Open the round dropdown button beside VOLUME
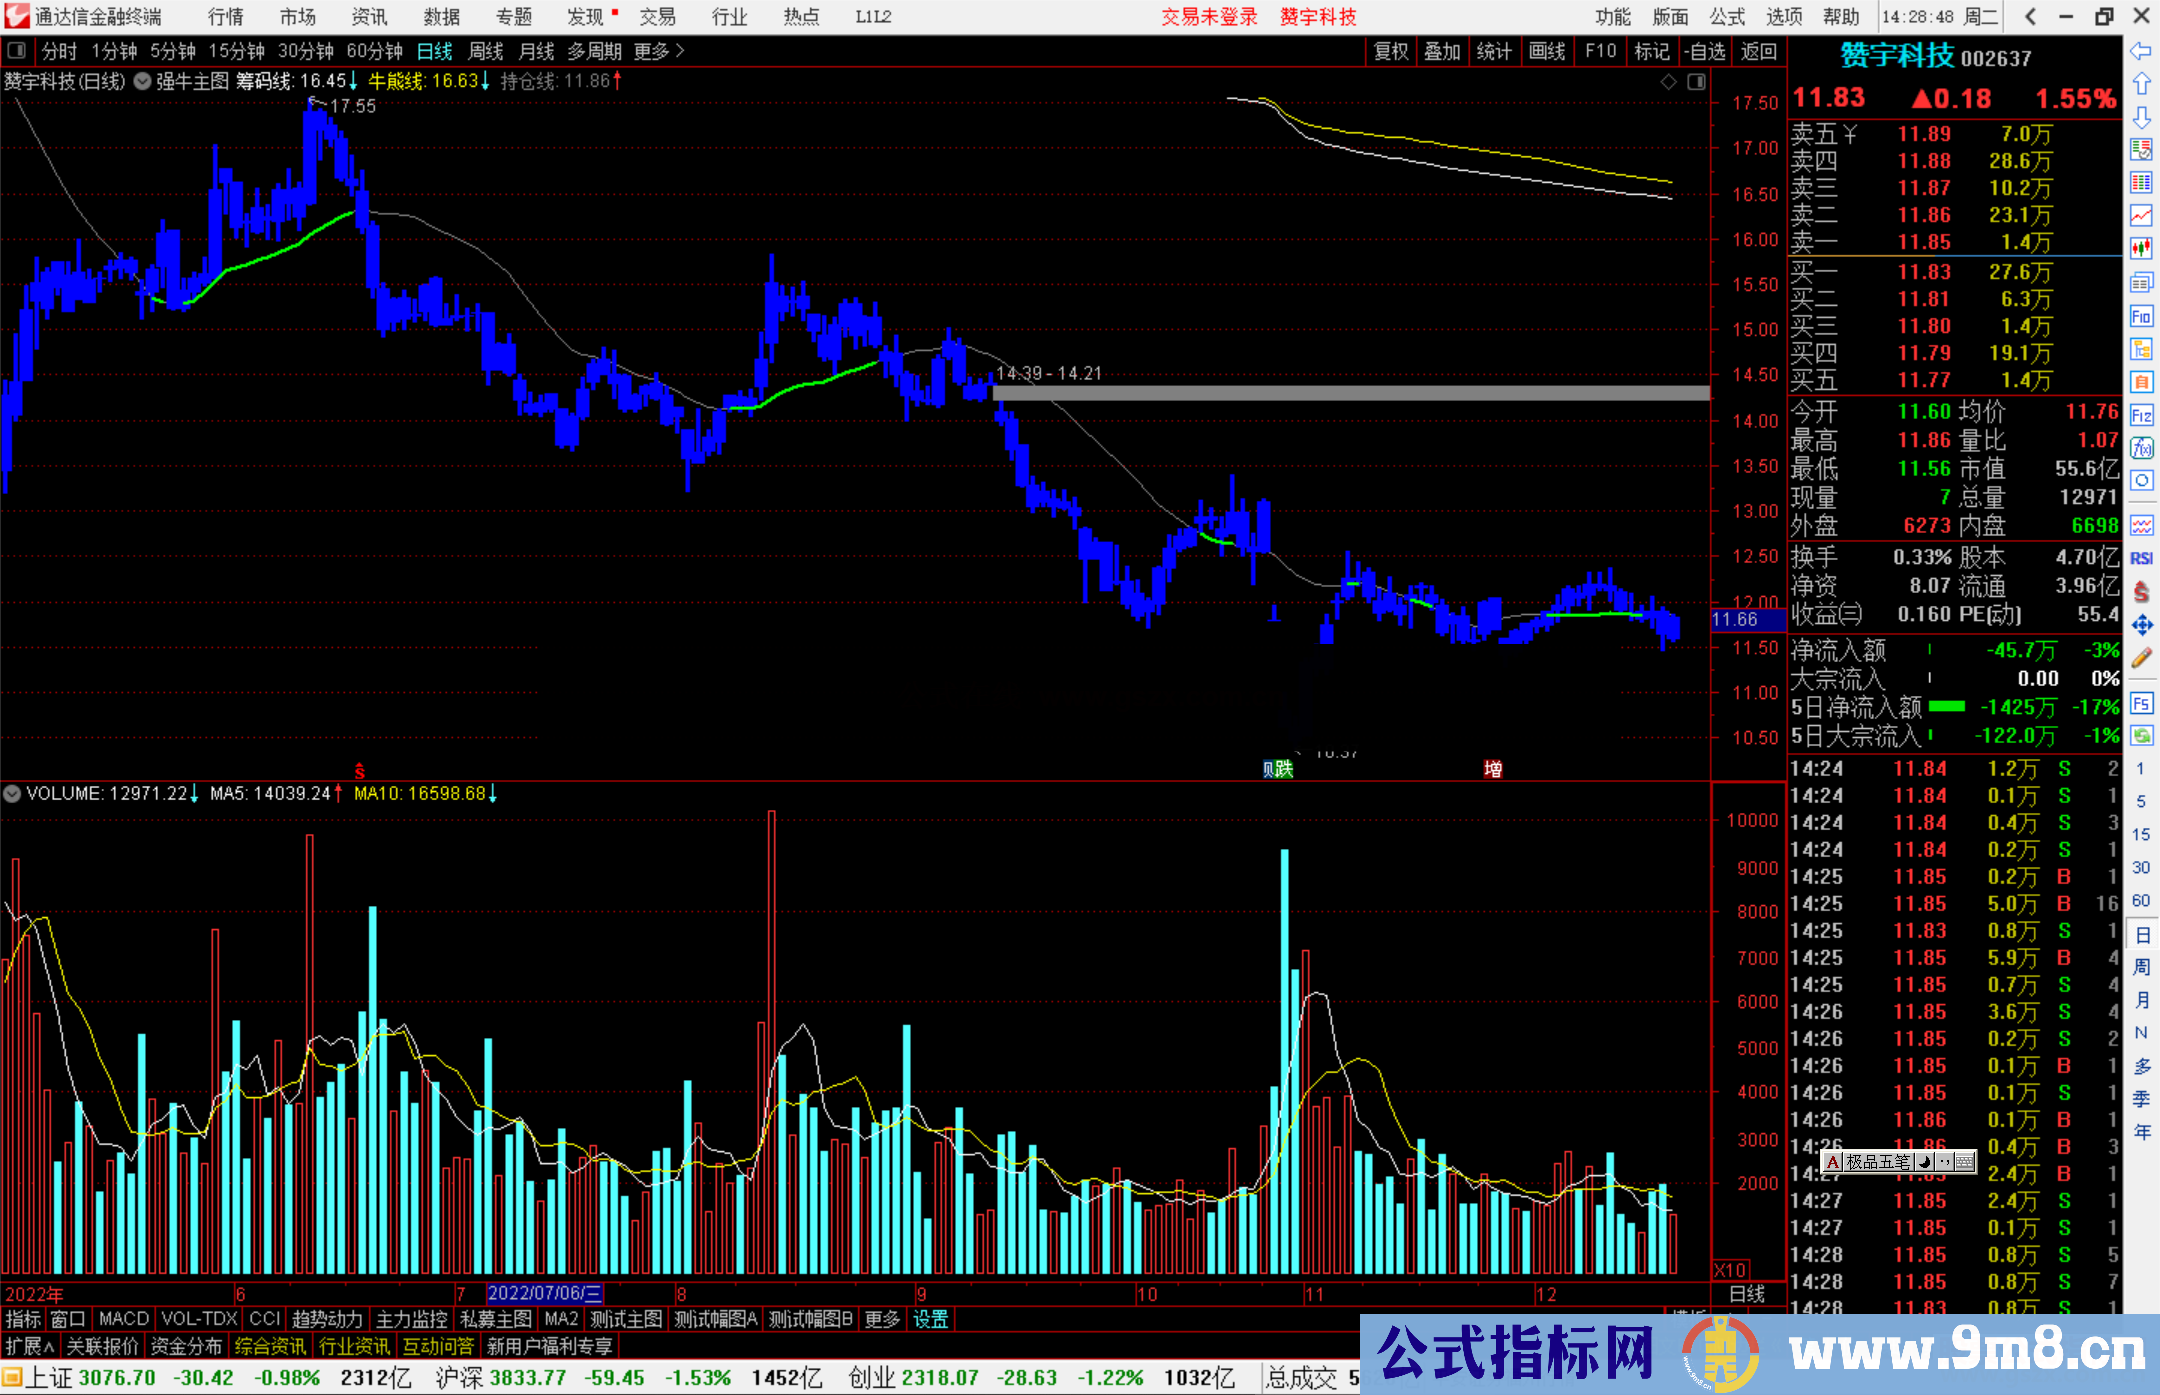 (12, 794)
